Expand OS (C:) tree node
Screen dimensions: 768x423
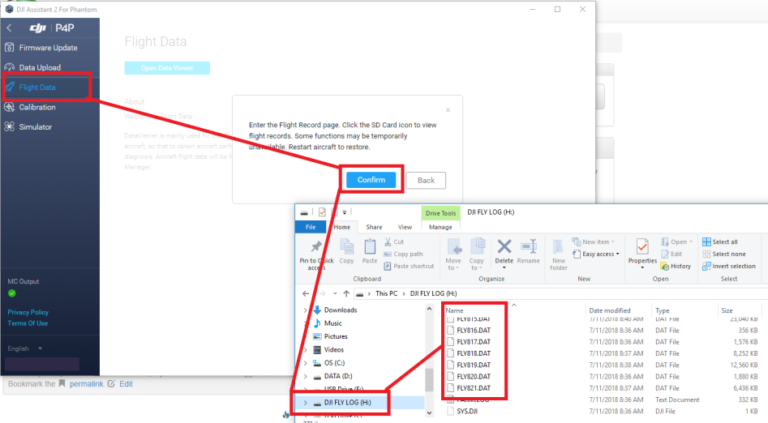pyautogui.click(x=306, y=363)
